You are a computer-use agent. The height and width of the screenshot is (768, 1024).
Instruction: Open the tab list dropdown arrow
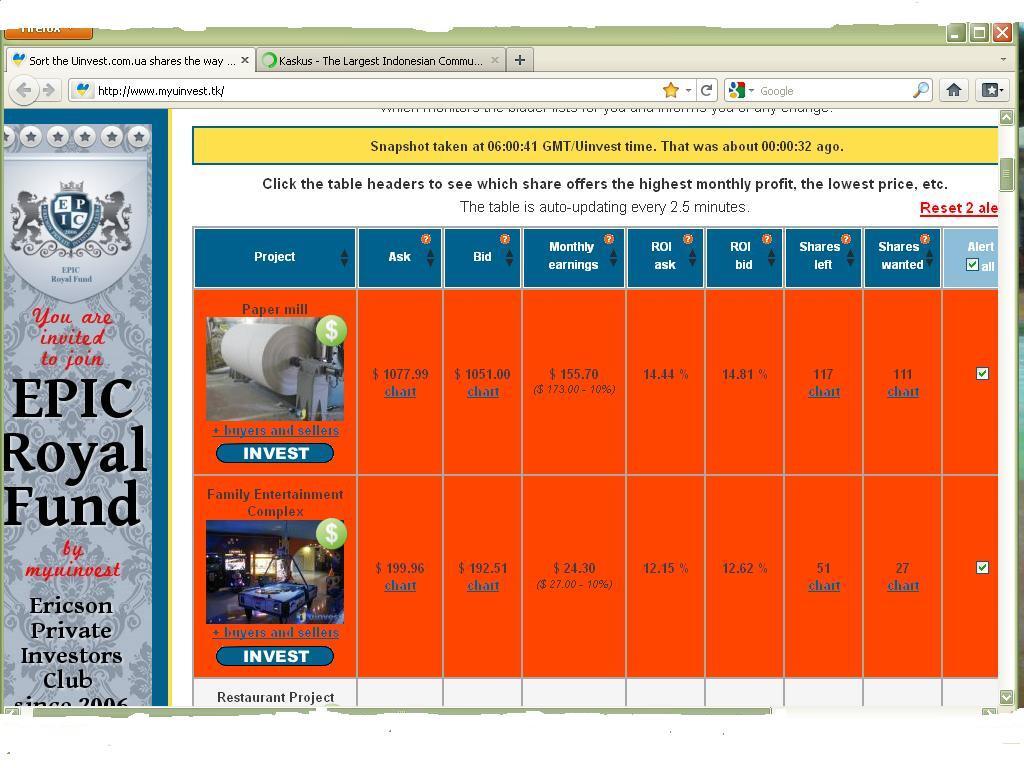1003,59
